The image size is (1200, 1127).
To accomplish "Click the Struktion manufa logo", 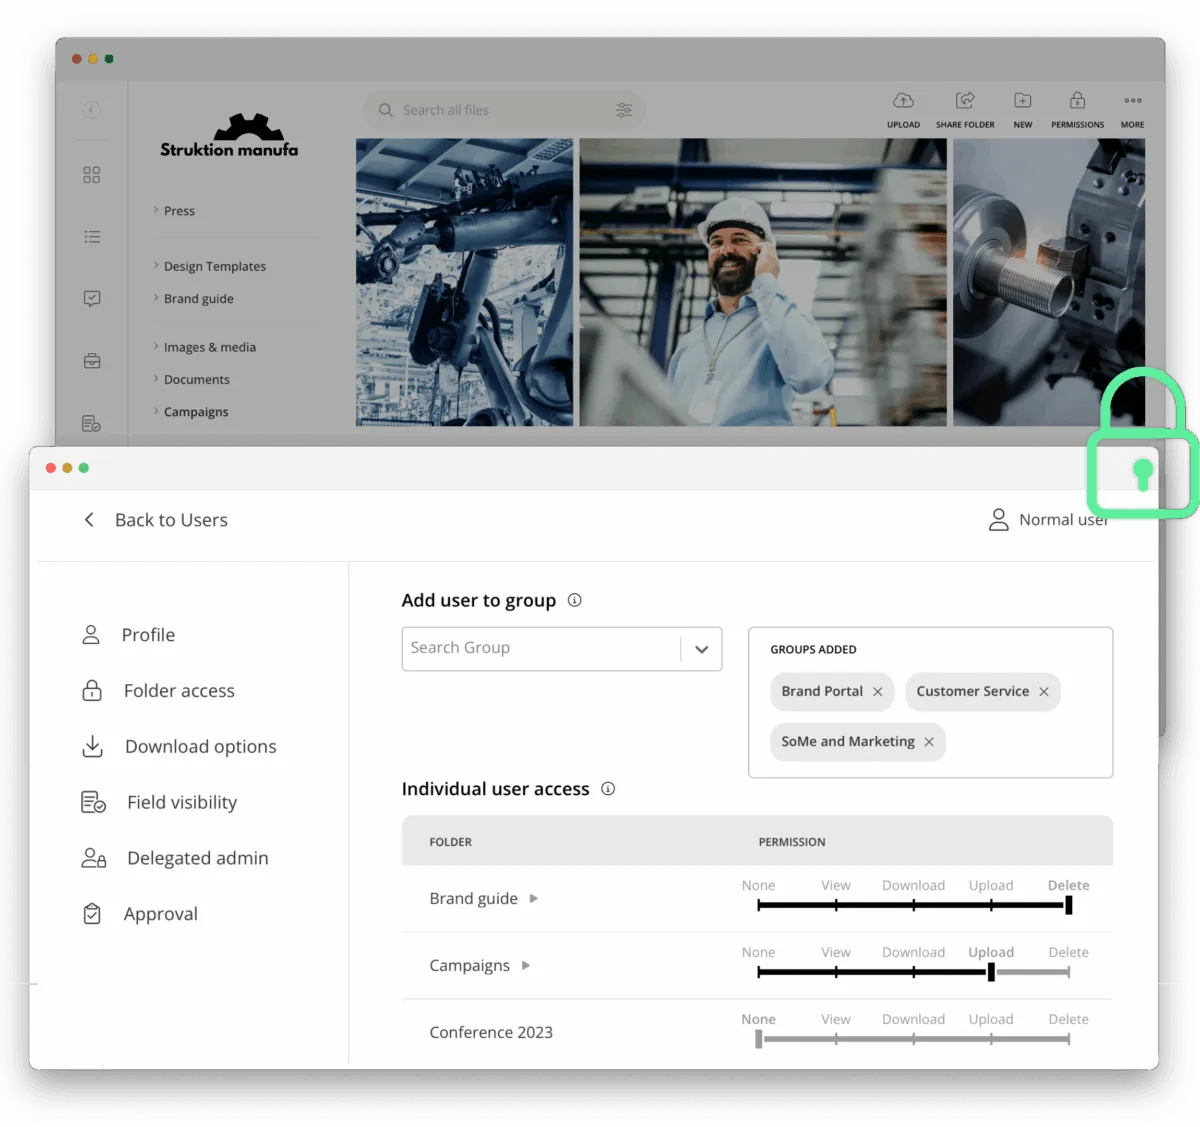I will [x=229, y=136].
